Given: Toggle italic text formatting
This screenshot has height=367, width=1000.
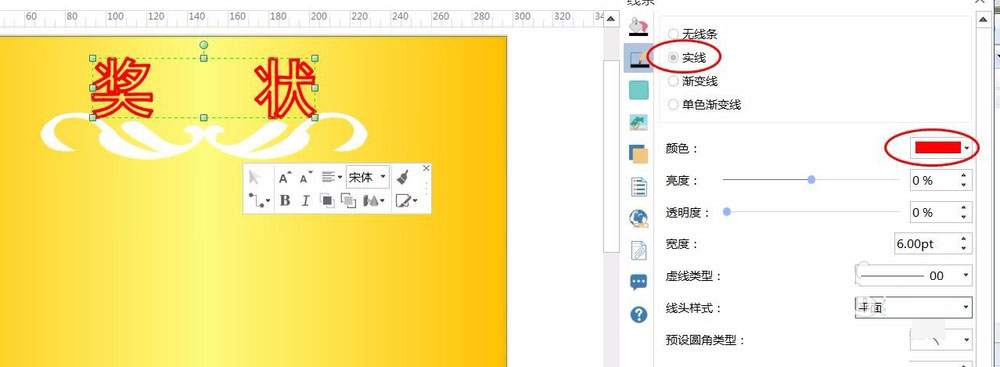Looking at the screenshot, I should coord(305,200).
